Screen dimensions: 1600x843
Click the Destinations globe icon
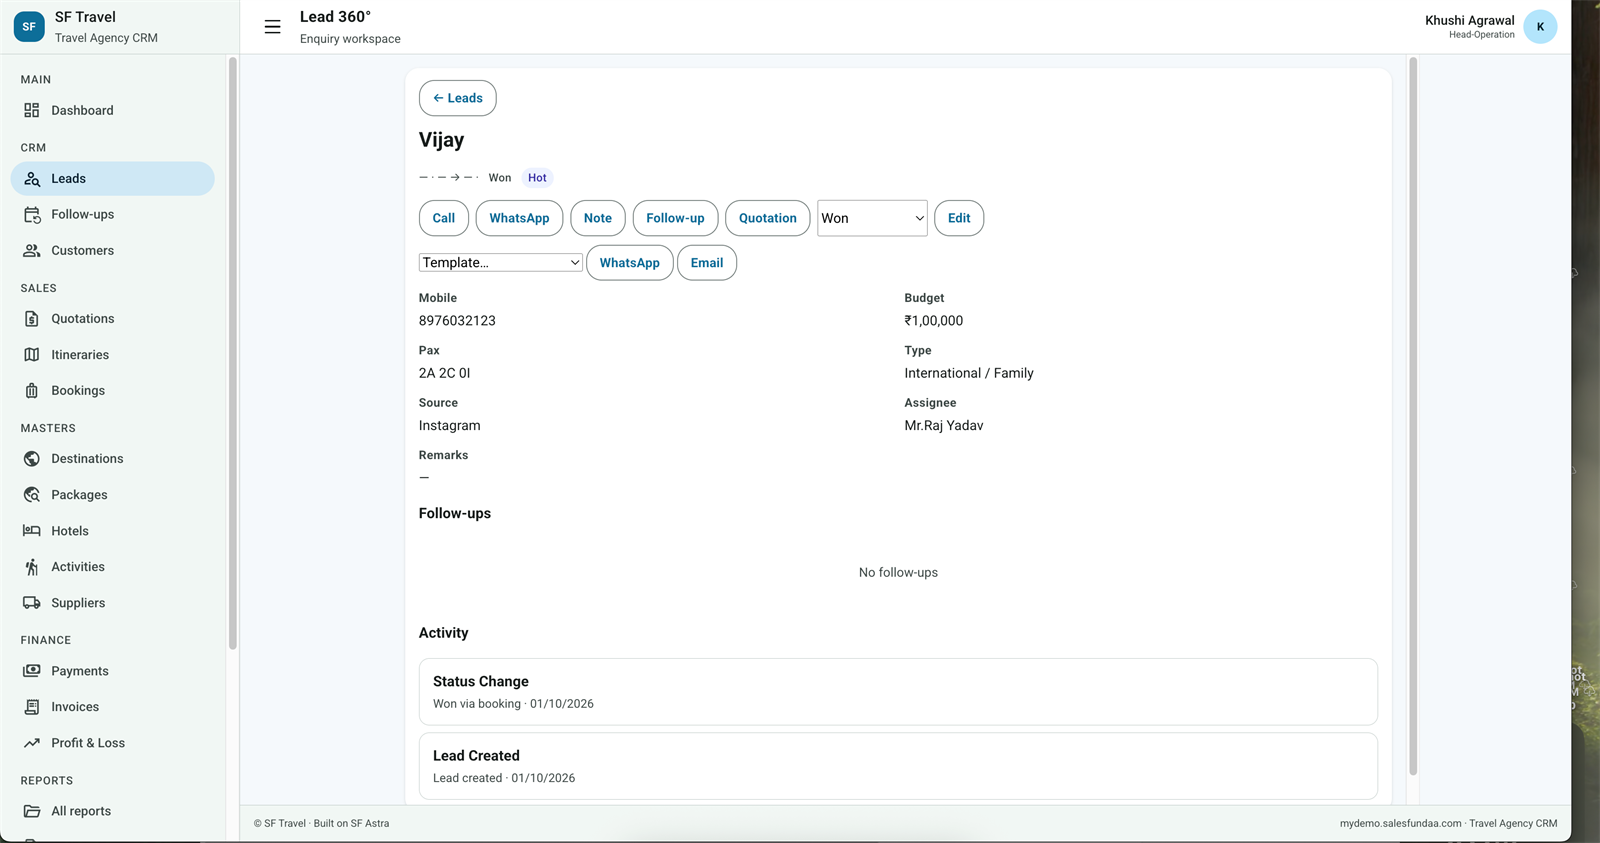pos(32,459)
